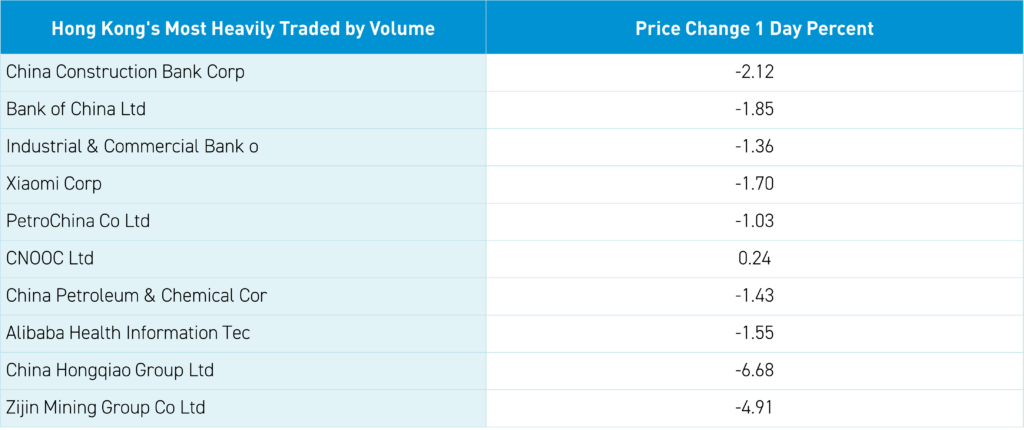Select the -1.70 Xiaomi change value
The image size is (1024, 430).
coord(755,184)
